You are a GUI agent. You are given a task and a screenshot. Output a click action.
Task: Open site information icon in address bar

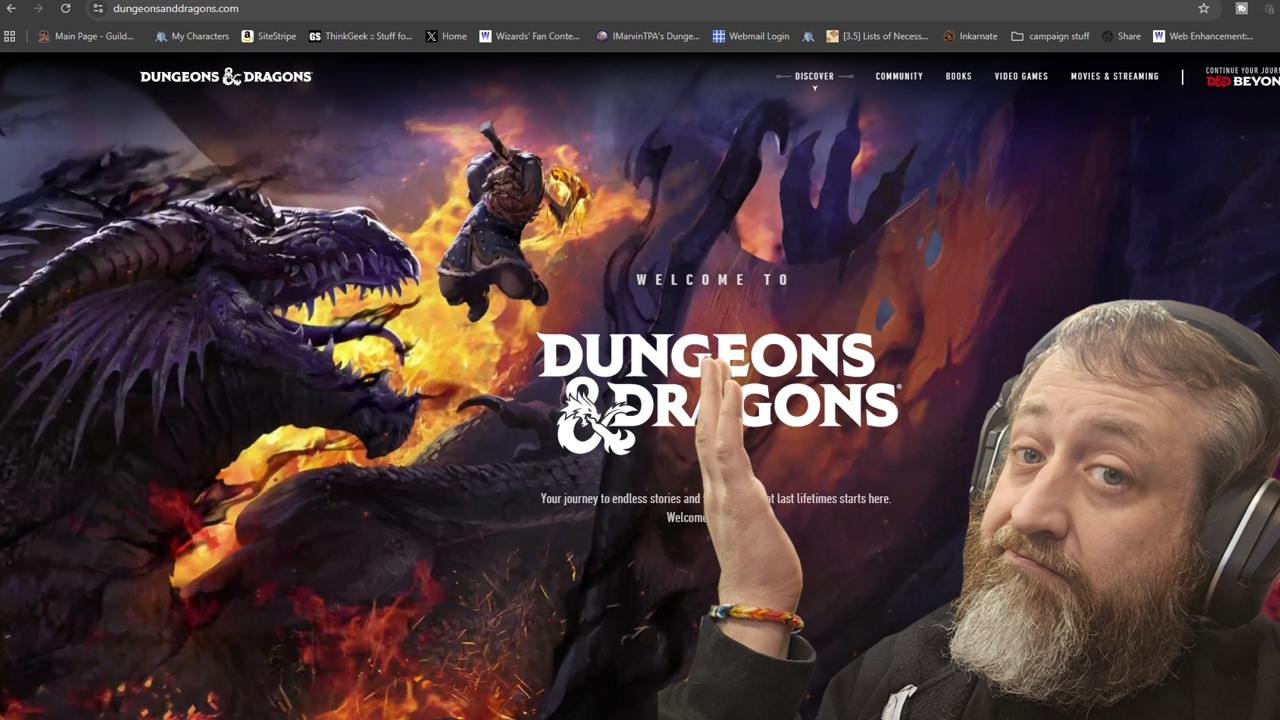98,8
